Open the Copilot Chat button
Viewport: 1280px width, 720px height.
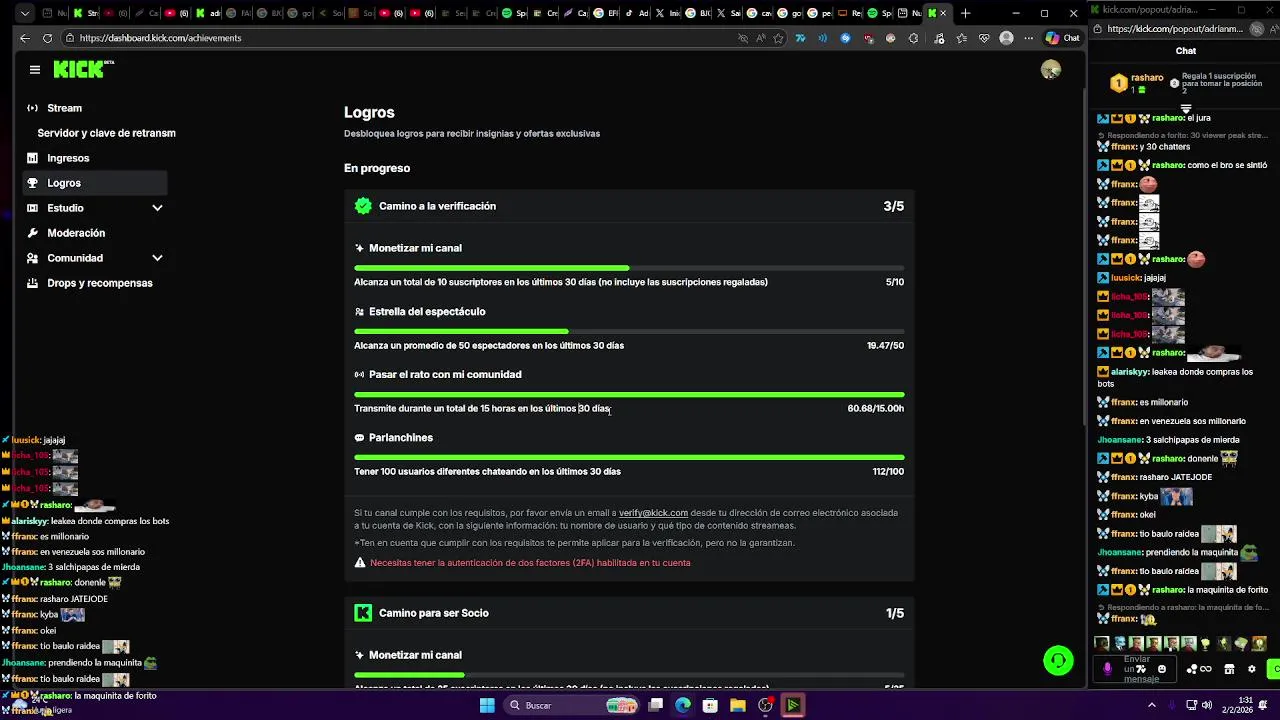pos(1062,38)
